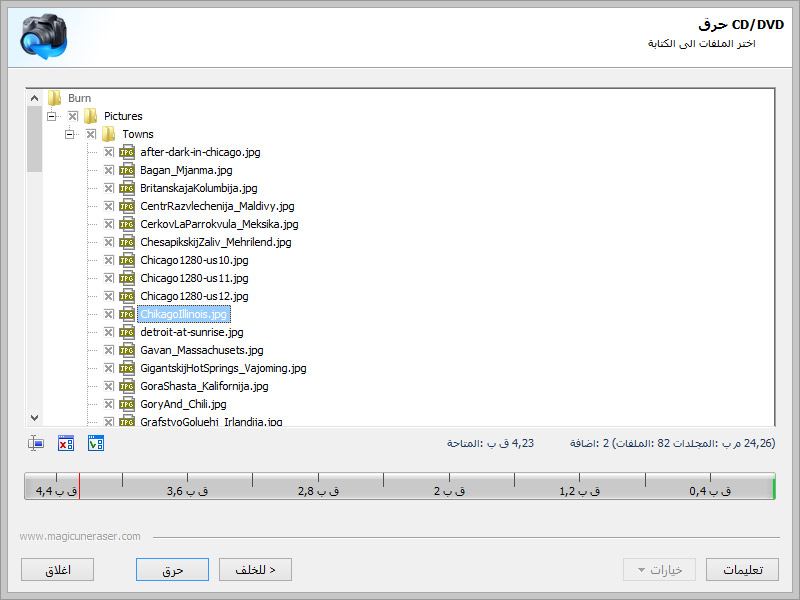
Task: Select file Chicago1280-us11.jpg
Action: point(194,279)
